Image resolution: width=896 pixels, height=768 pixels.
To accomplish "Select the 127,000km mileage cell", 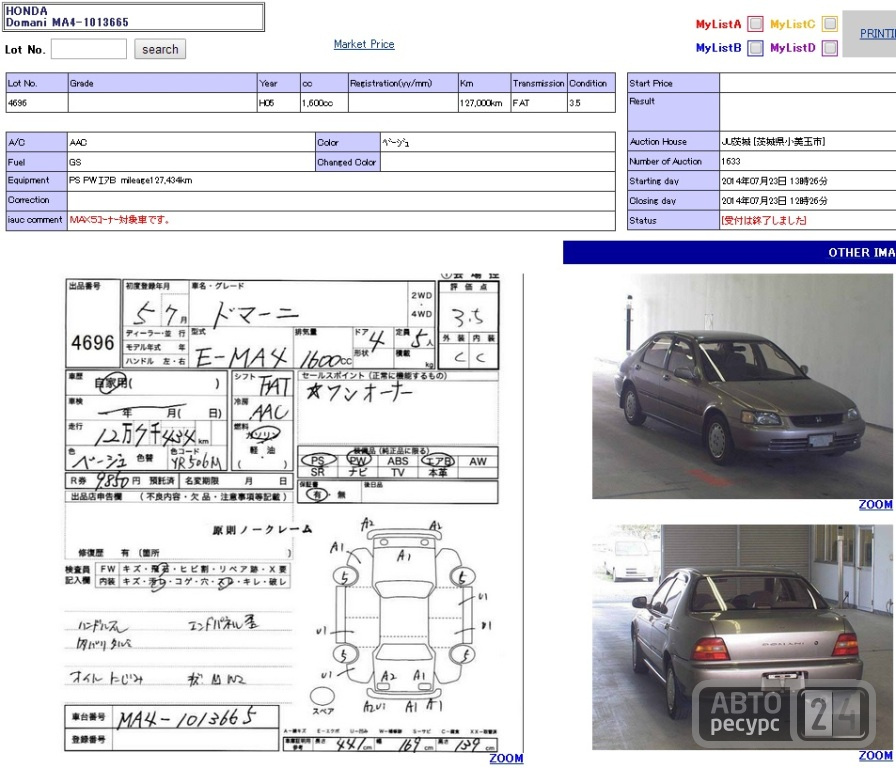I will (x=484, y=103).
